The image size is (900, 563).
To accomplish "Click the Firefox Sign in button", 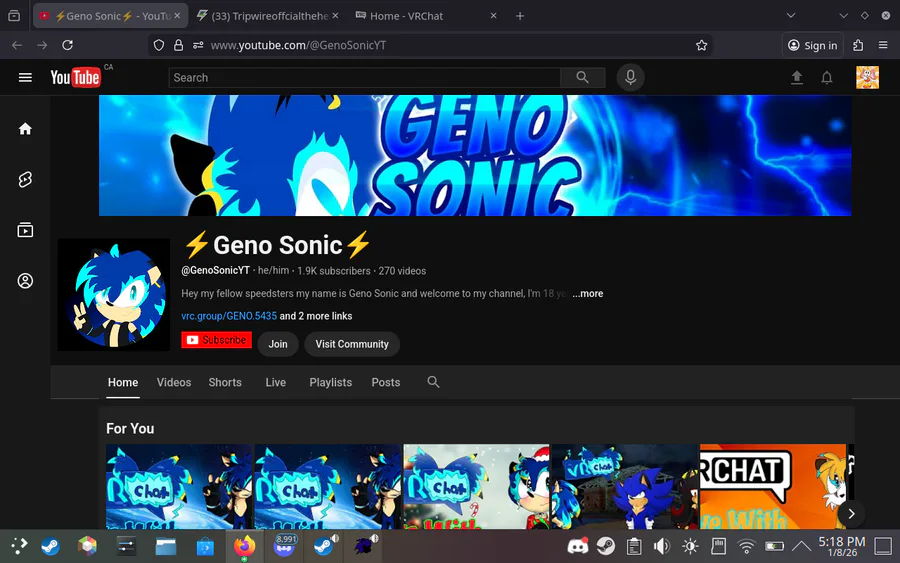I will tap(813, 45).
